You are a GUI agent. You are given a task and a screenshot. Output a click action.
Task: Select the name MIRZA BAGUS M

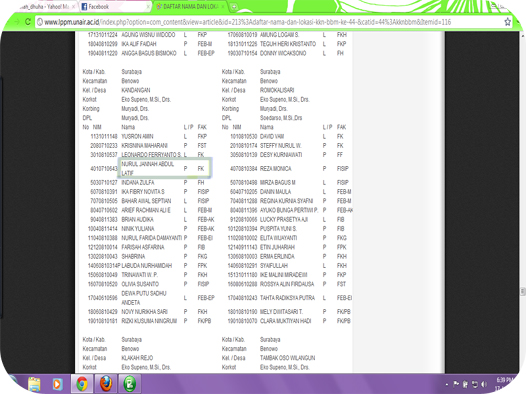pyautogui.click(x=278, y=182)
